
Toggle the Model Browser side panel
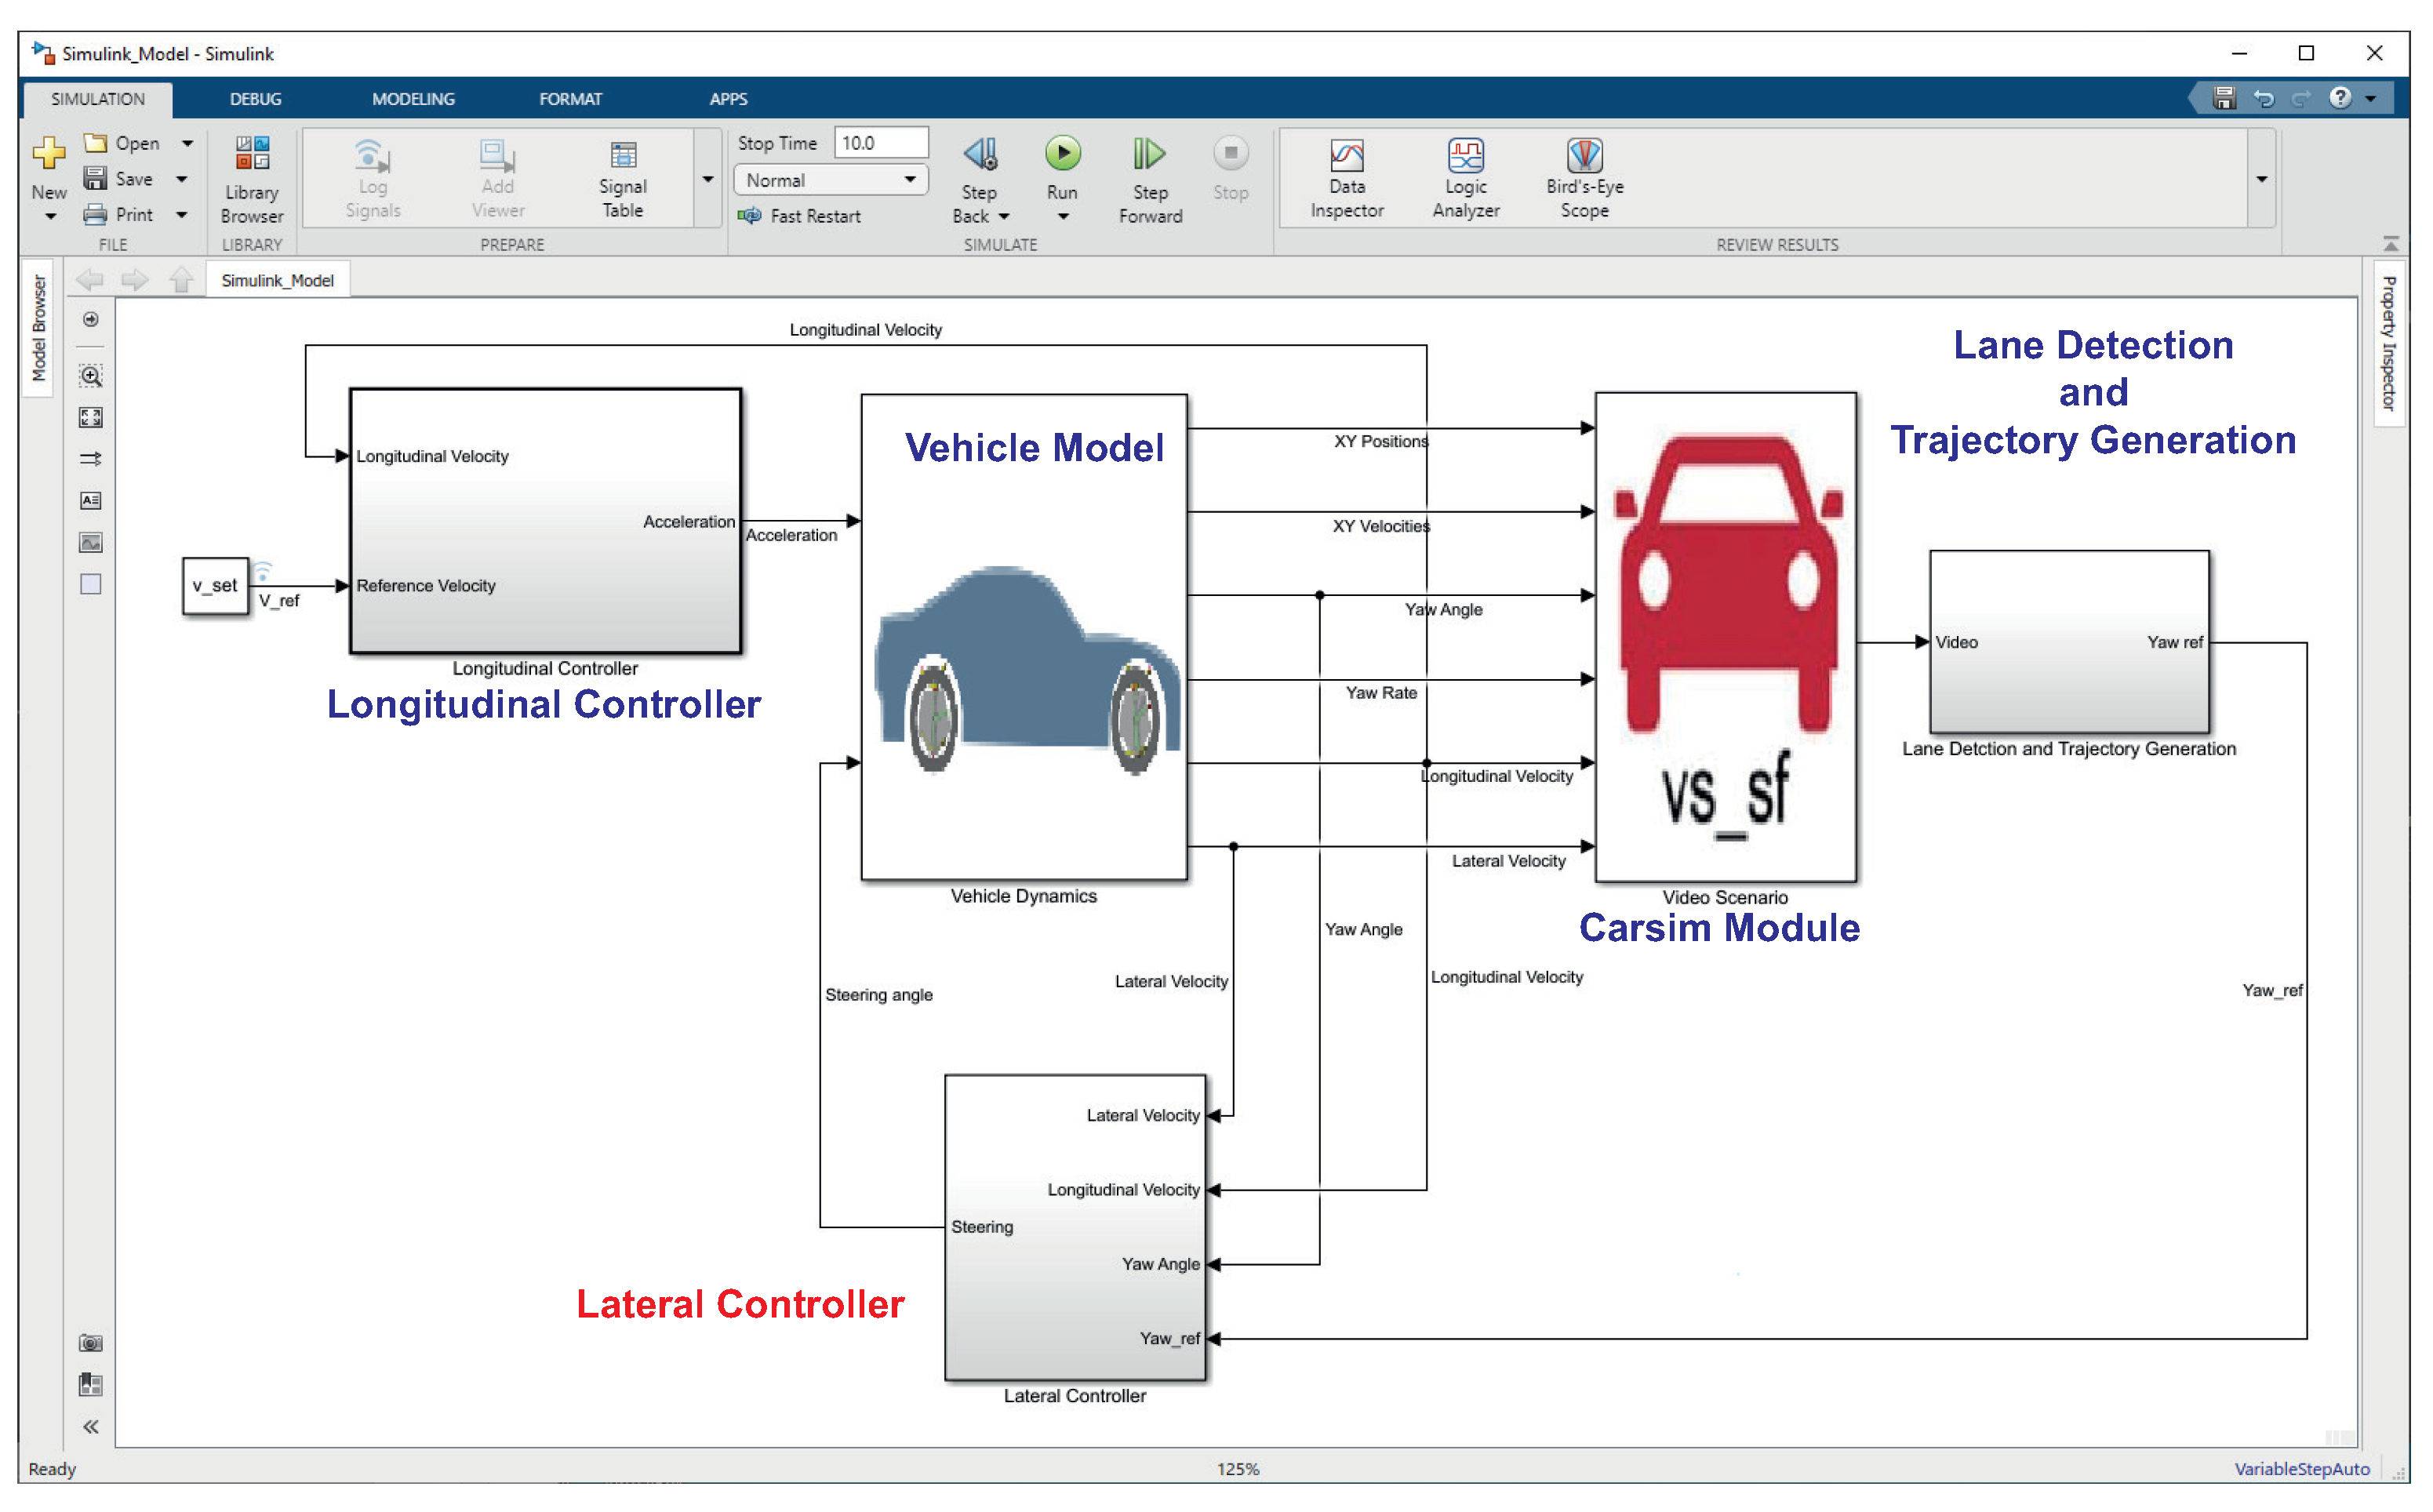click(x=39, y=328)
